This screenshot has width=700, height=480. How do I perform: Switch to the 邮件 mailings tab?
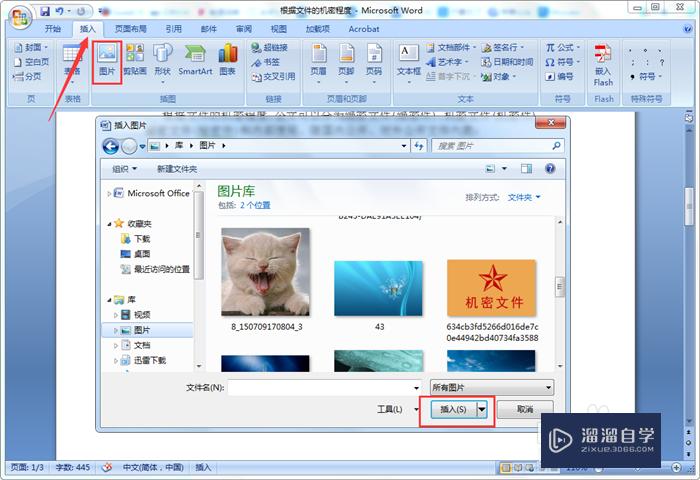click(208, 29)
